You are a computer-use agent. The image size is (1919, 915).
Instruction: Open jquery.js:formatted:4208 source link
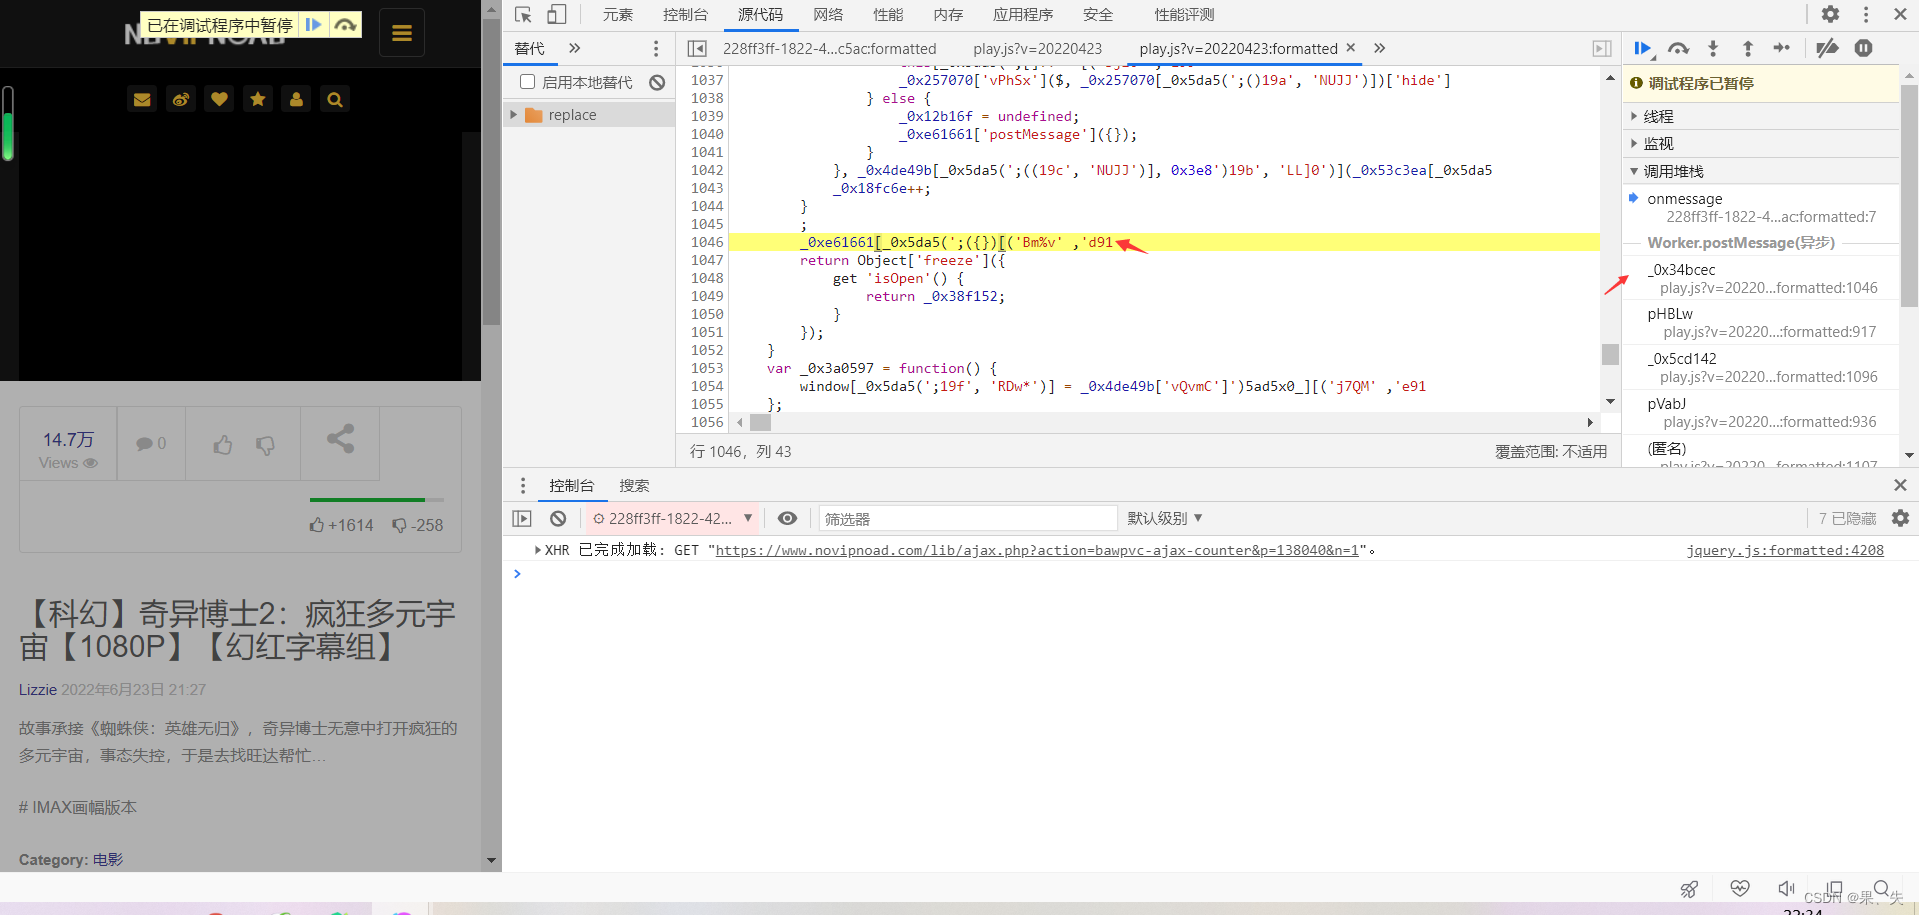[1785, 550]
